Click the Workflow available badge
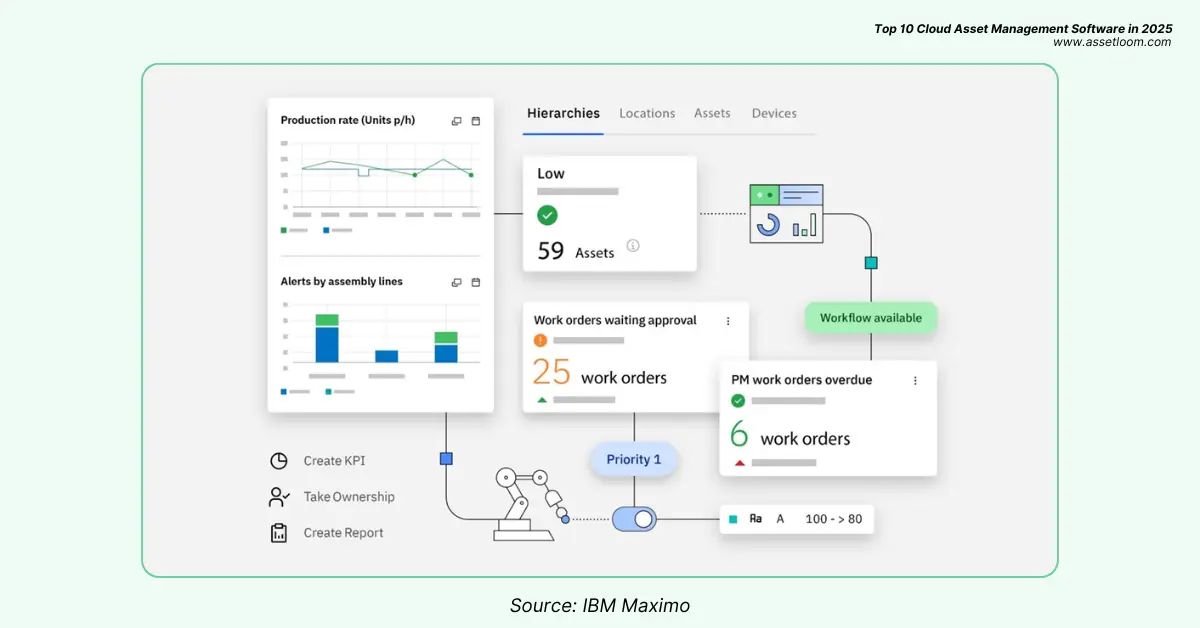This screenshot has width=1200, height=628. pos(870,317)
